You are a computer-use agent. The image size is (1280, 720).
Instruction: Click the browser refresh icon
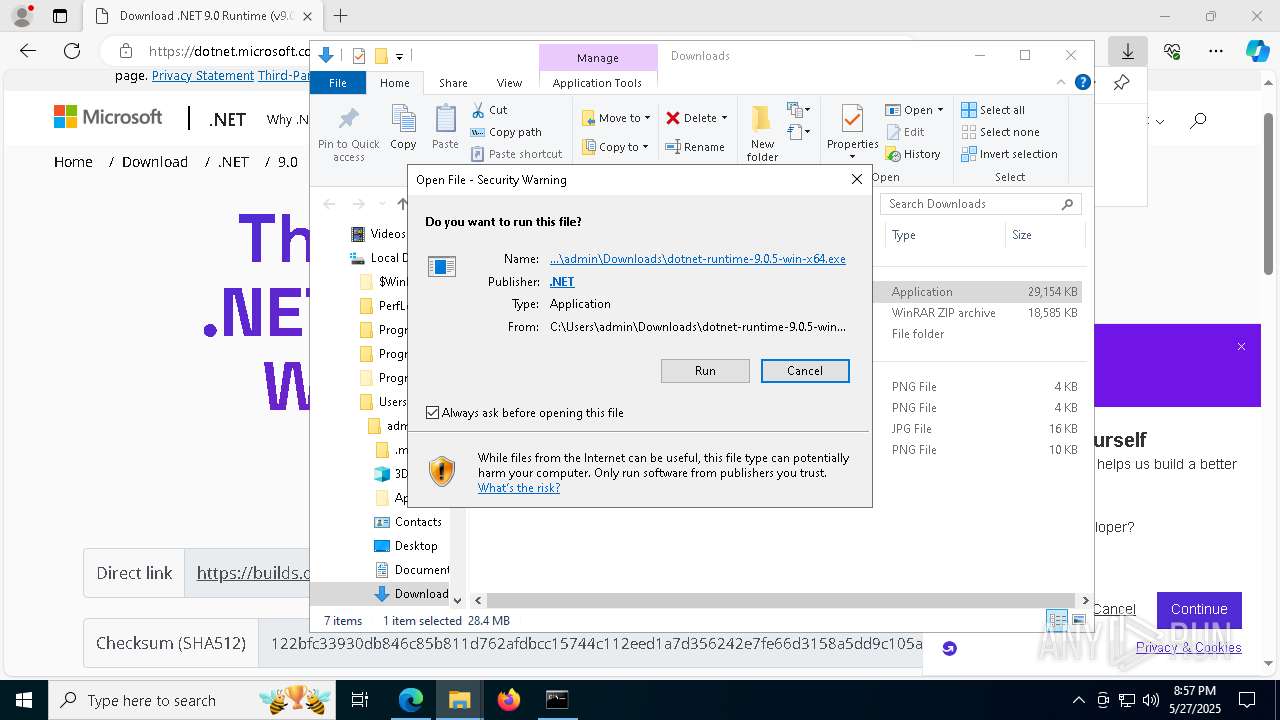(72, 51)
